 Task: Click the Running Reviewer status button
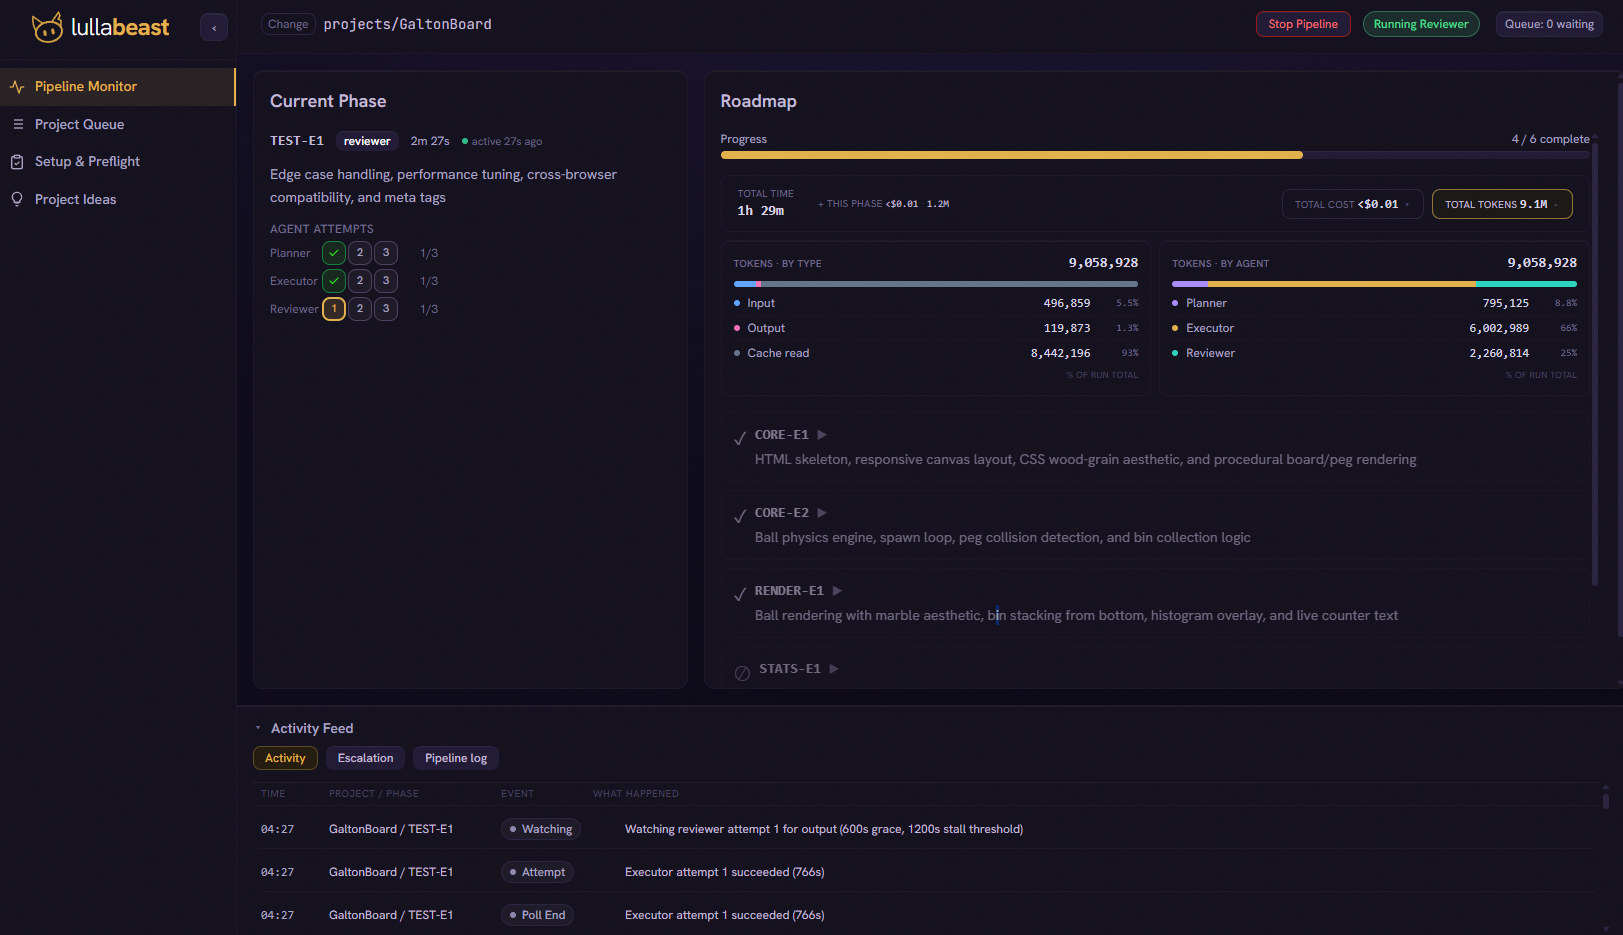tap(1421, 24)
